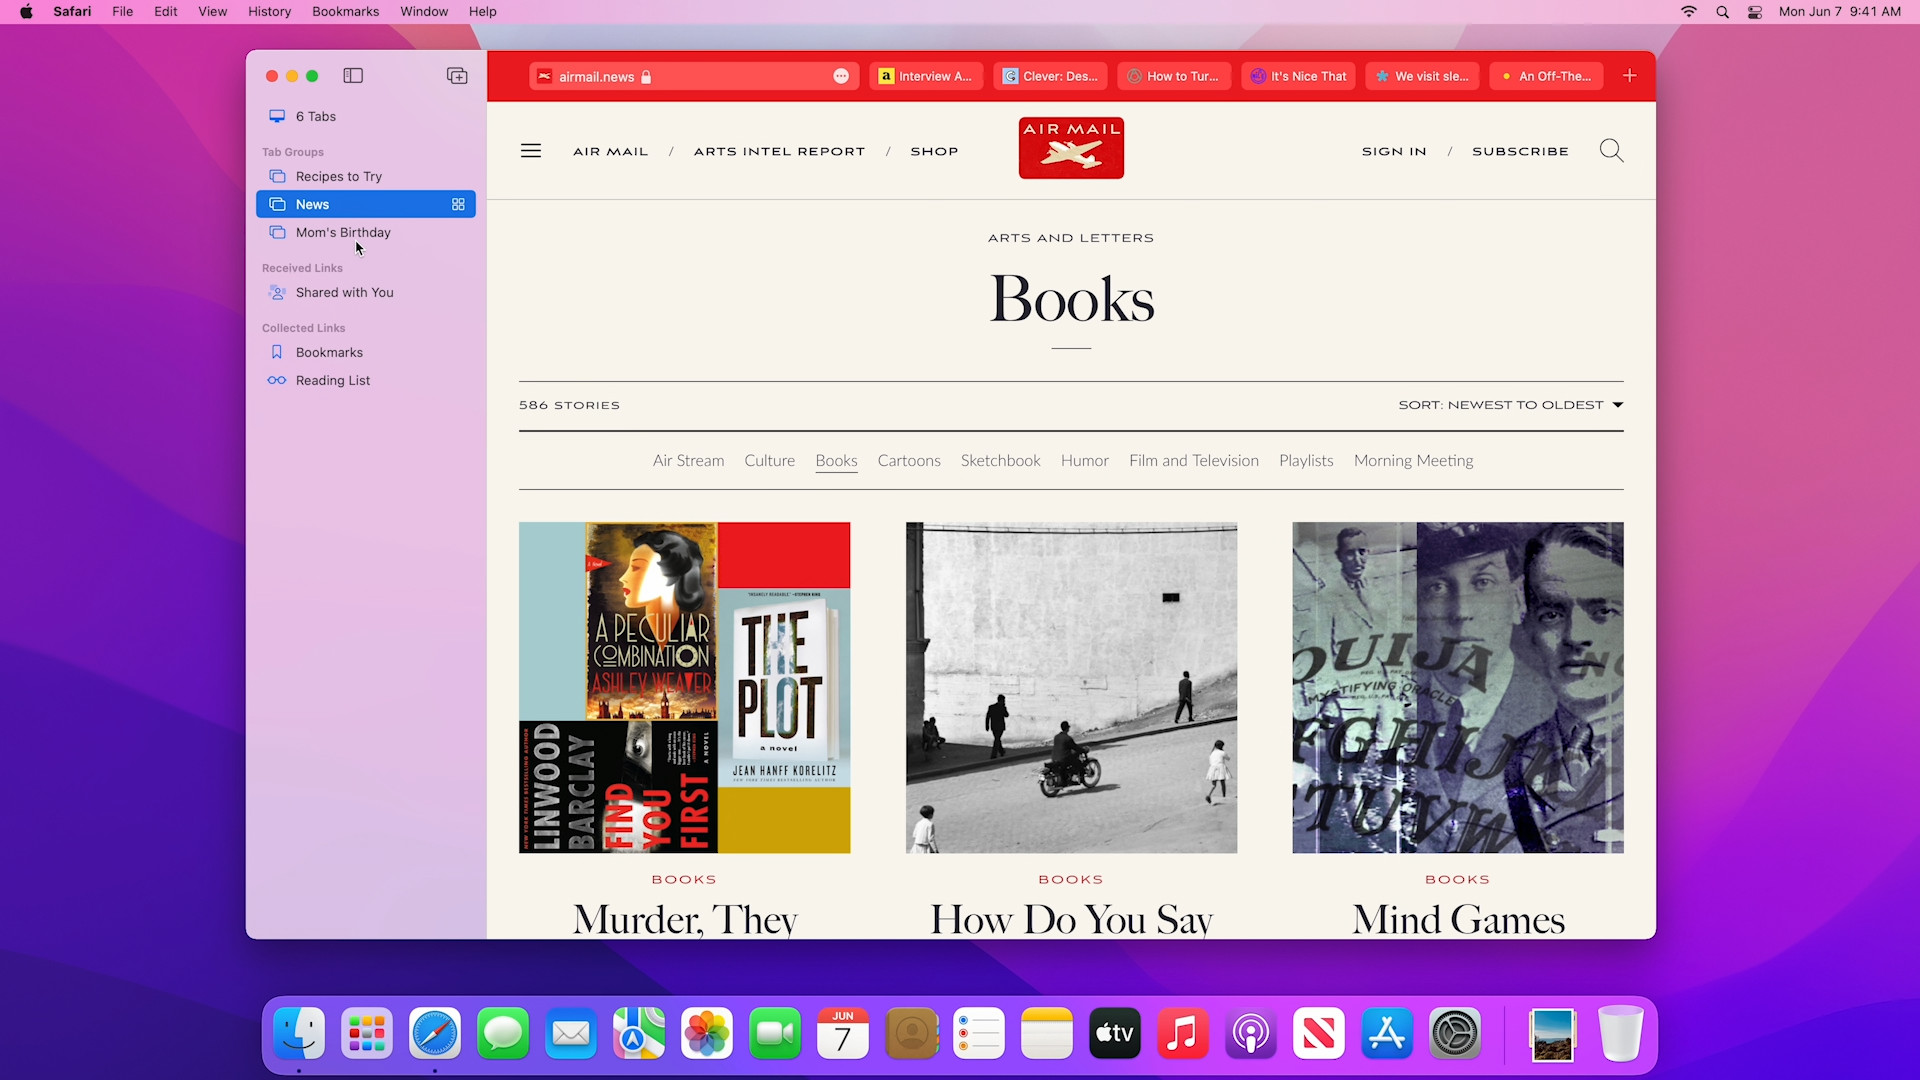1920x1080 pixels.
Task: Switch to the It's Nice That tab
Action: coord(1297,76)
